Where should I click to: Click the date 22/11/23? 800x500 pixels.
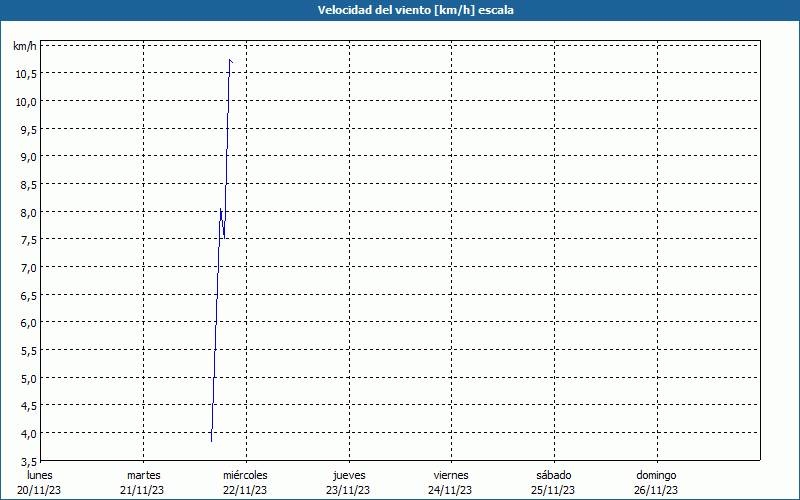coord(245,490)
